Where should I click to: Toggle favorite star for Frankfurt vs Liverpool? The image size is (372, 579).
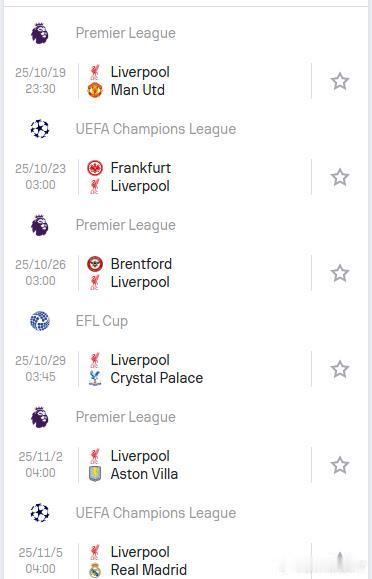tap(339, 177)
